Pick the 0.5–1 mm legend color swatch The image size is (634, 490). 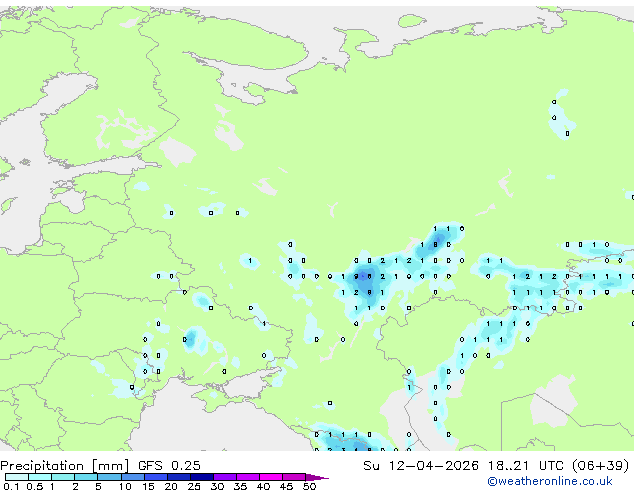coord(40,477)
